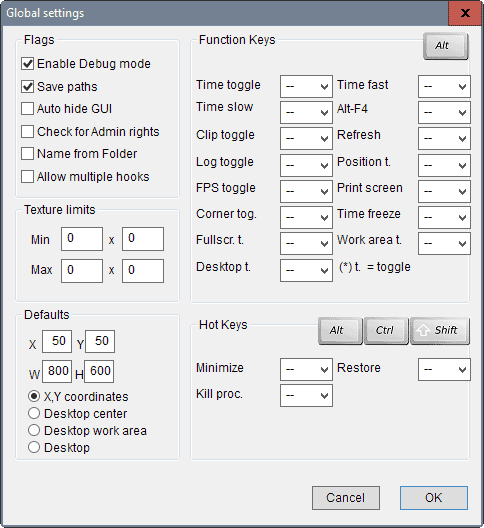
Task: Open the Time toggle key dropdown
Action: (x=306, y=87)
